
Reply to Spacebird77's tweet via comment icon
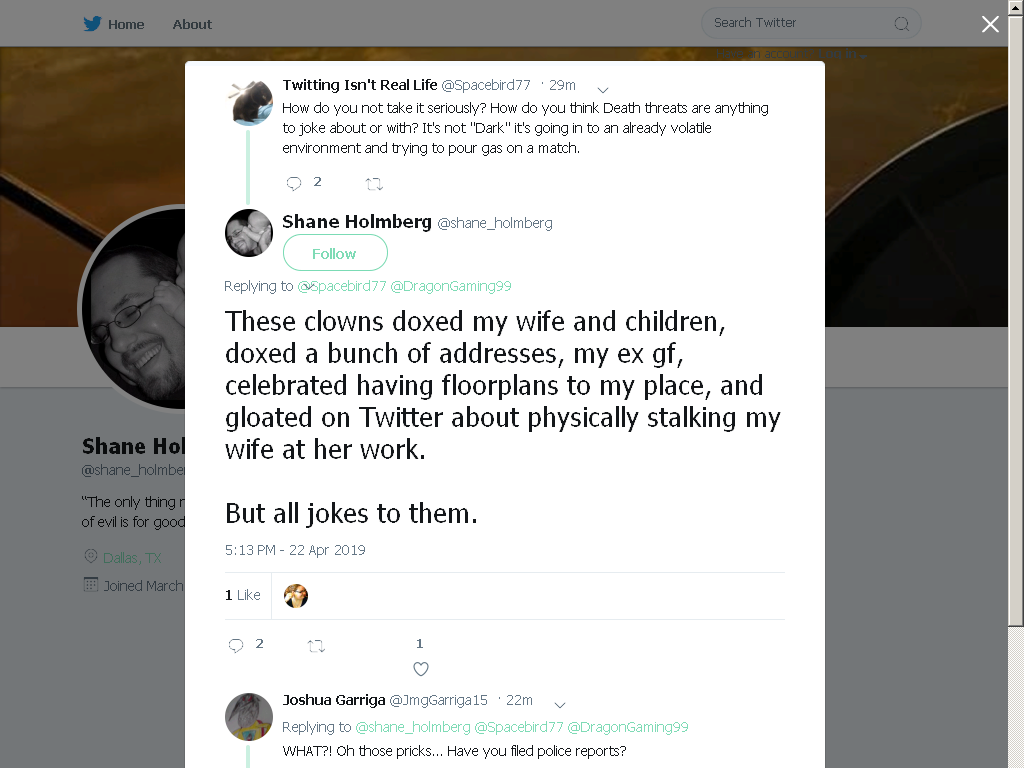pyautogui.click(x=294, y=184)
